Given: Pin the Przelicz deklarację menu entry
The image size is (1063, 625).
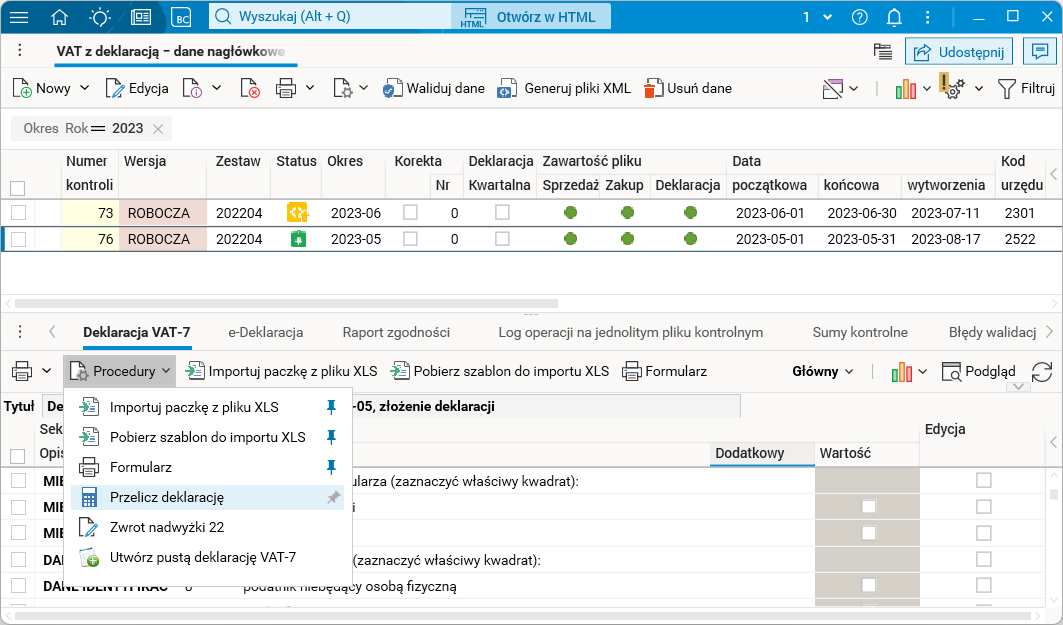Looking at the screenshot, I should coord(333,498).
